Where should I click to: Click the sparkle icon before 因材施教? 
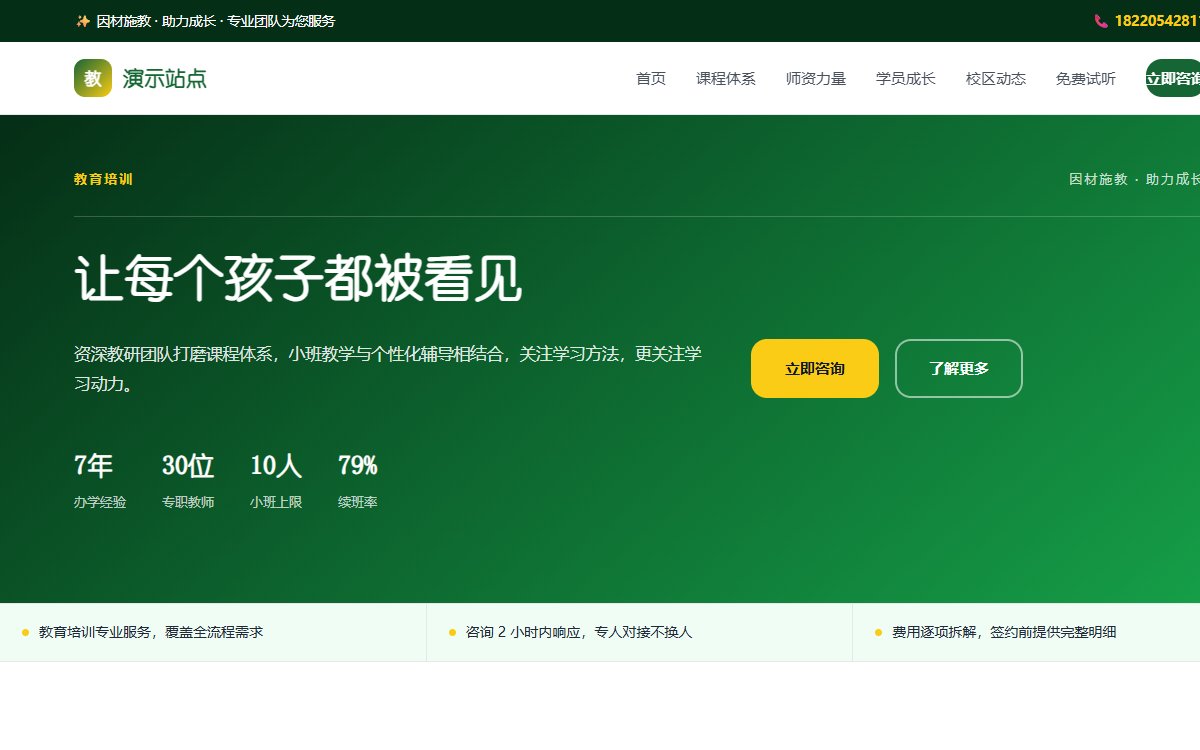[x=83, y=21]
